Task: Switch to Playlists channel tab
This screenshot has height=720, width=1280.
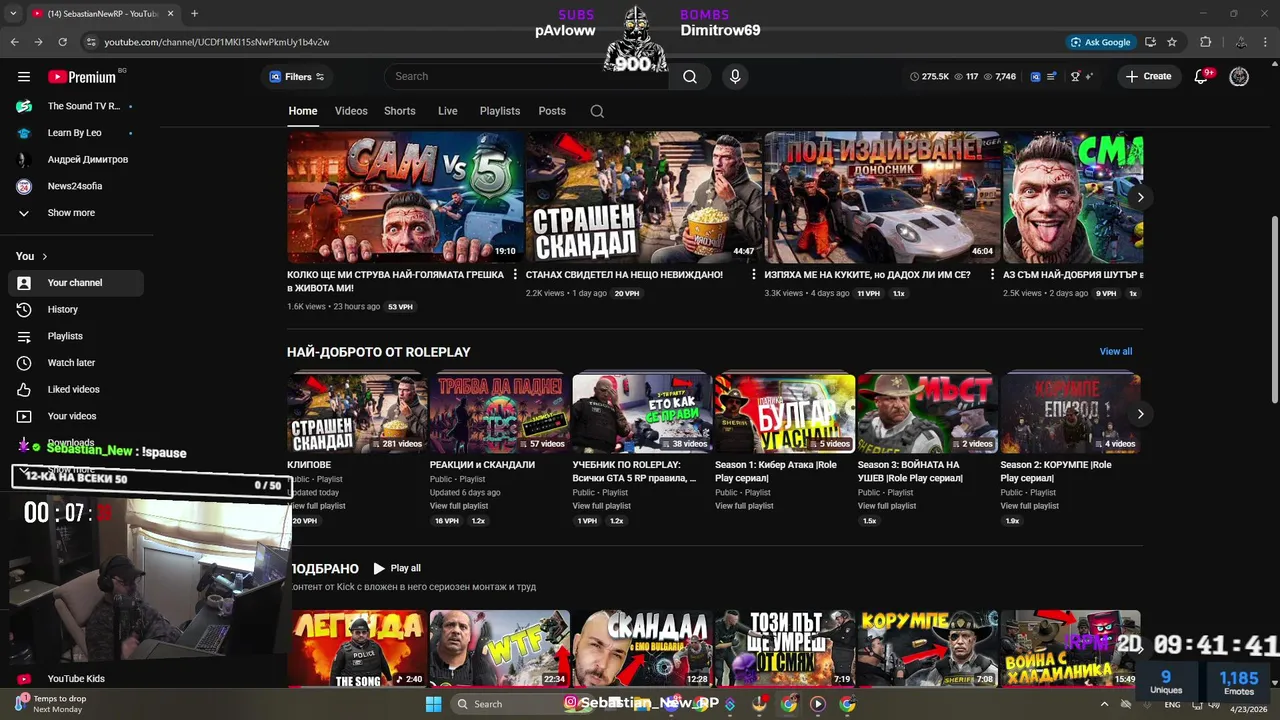Action: pos(500,111)
